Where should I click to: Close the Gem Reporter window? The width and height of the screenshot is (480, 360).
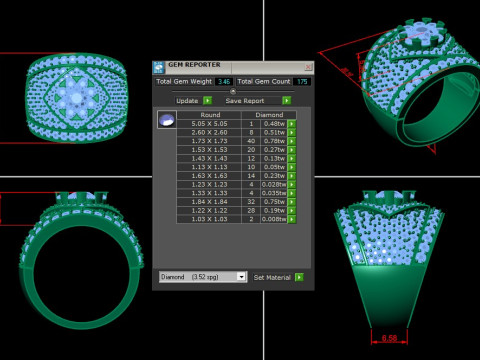point(308,67)
